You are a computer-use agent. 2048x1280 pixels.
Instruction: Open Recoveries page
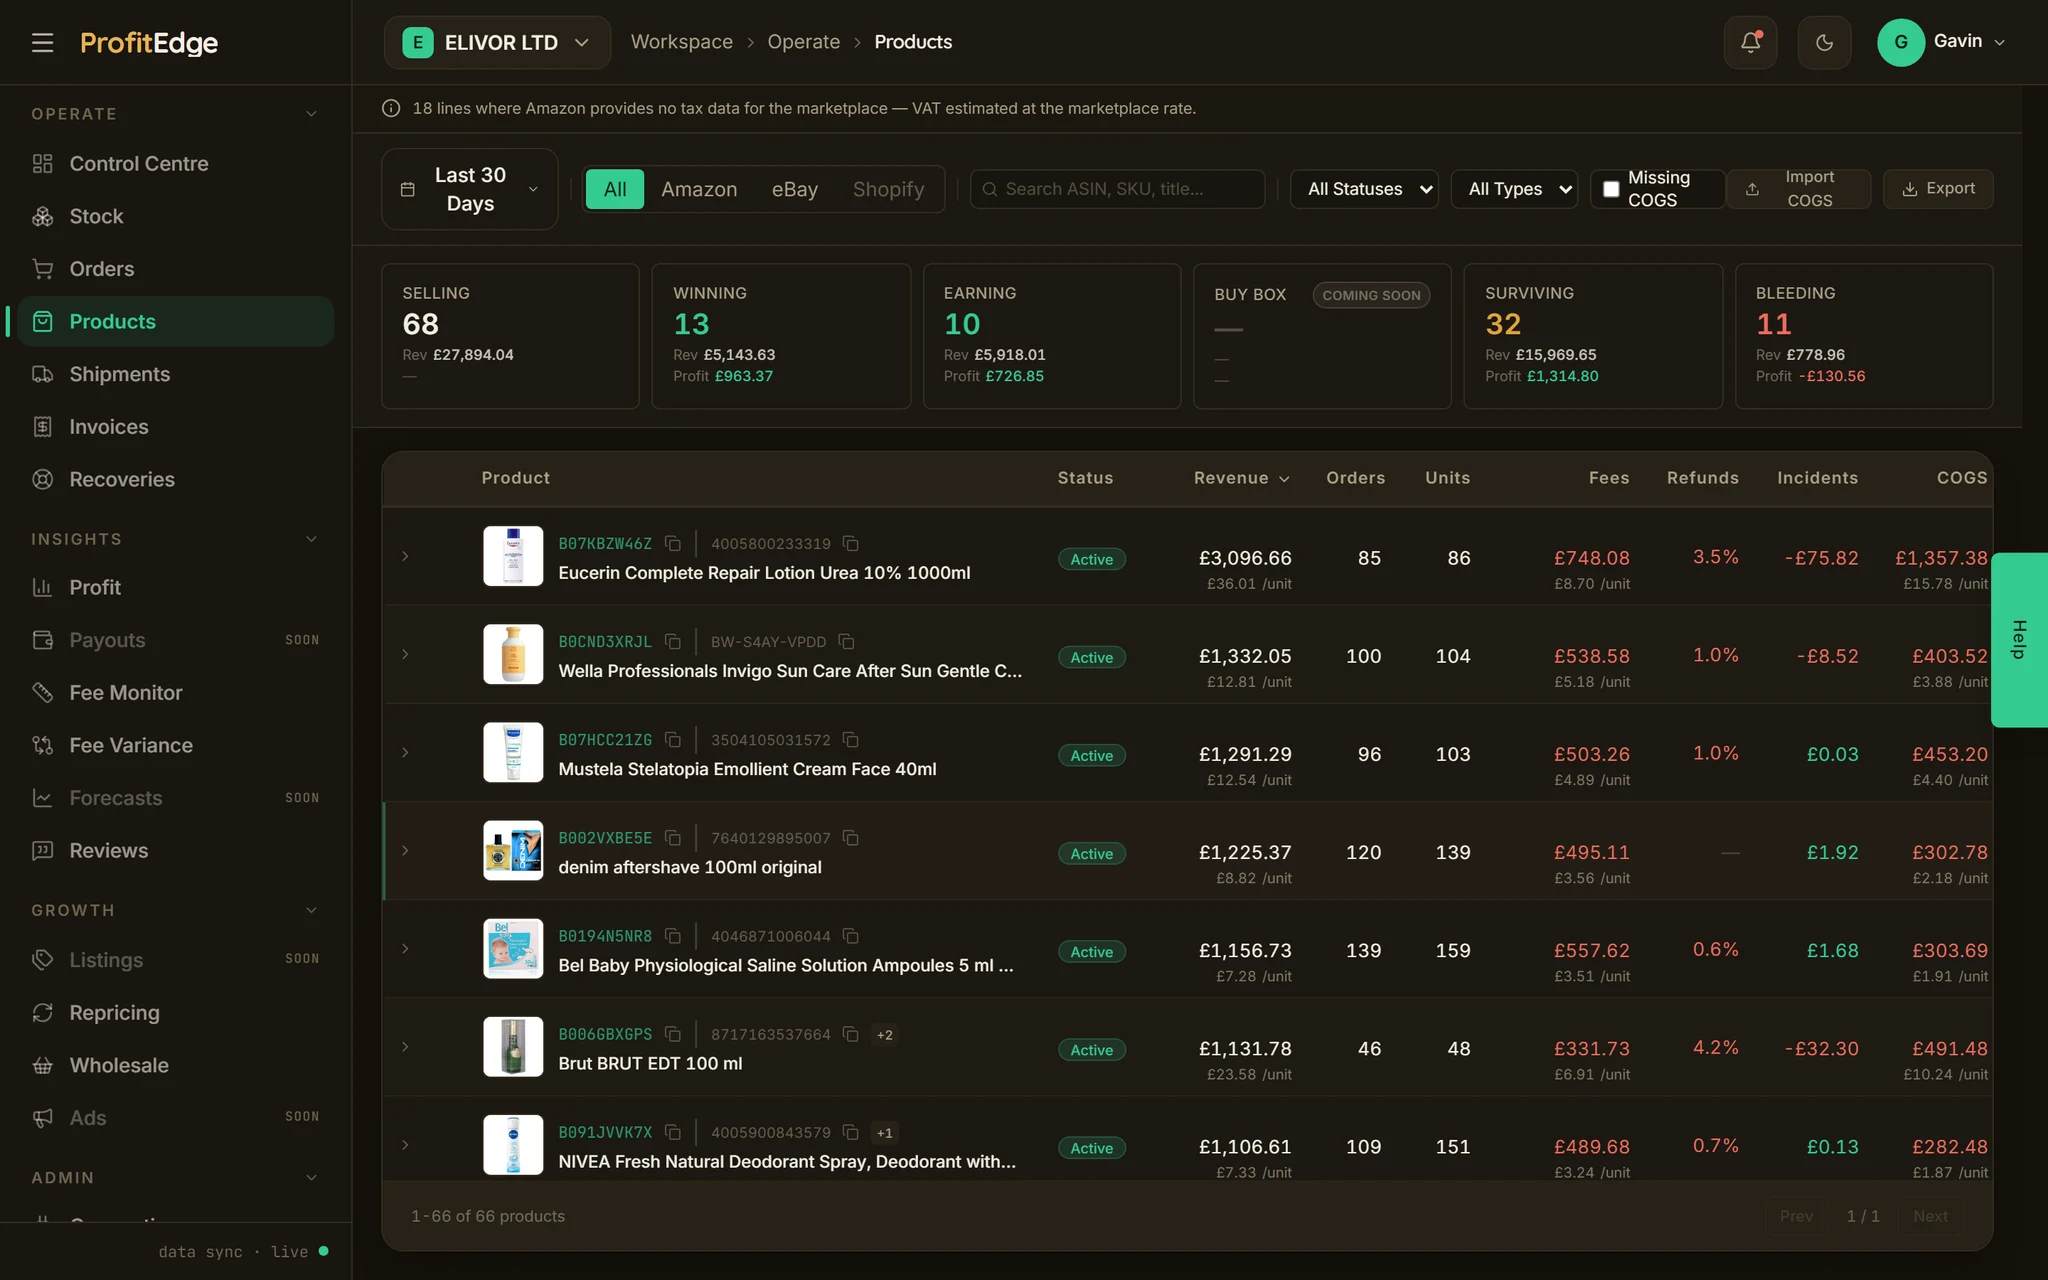(x=175, y=479)
